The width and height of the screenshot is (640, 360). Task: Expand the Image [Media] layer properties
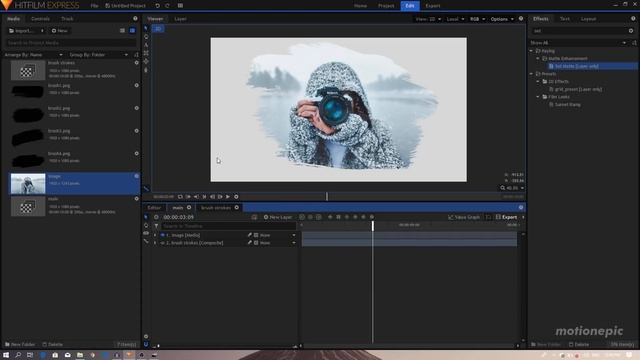tap(155, 235)
